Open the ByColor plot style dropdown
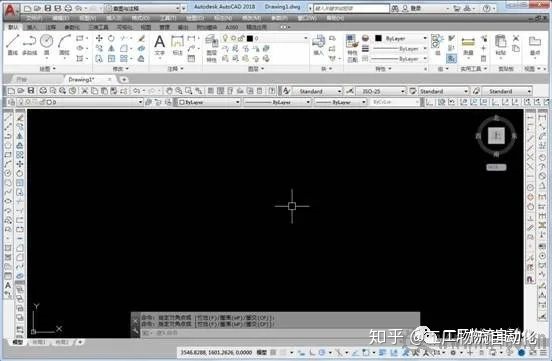Screen dimensions: 552x361 pyautogui.click(x=394, y=102)
